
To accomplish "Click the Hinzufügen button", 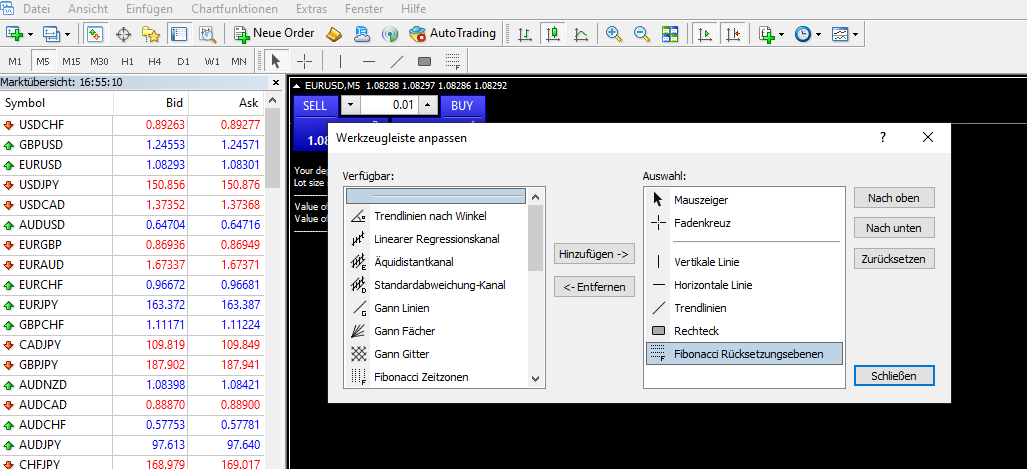I will [x=595, y=253].
